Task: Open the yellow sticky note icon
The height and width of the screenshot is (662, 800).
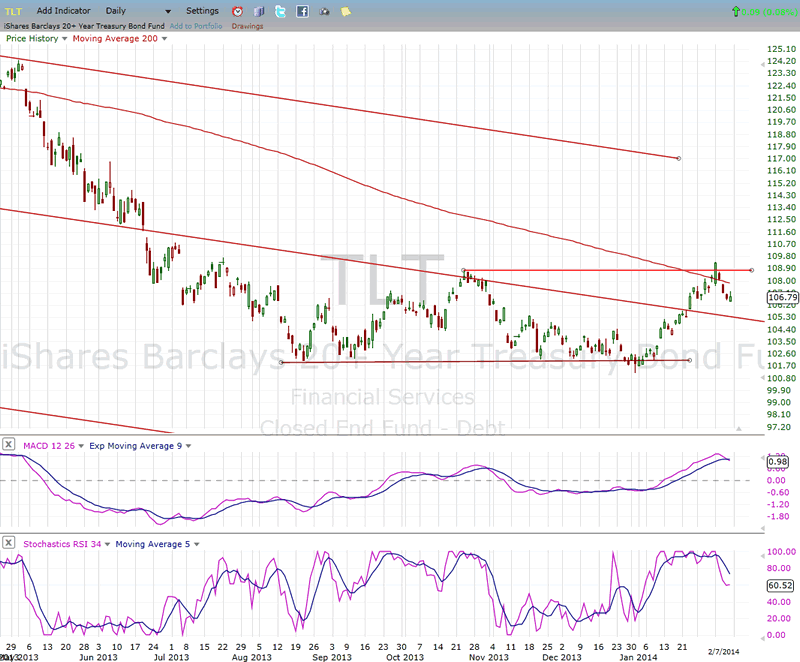Action: tap(345, 11)
